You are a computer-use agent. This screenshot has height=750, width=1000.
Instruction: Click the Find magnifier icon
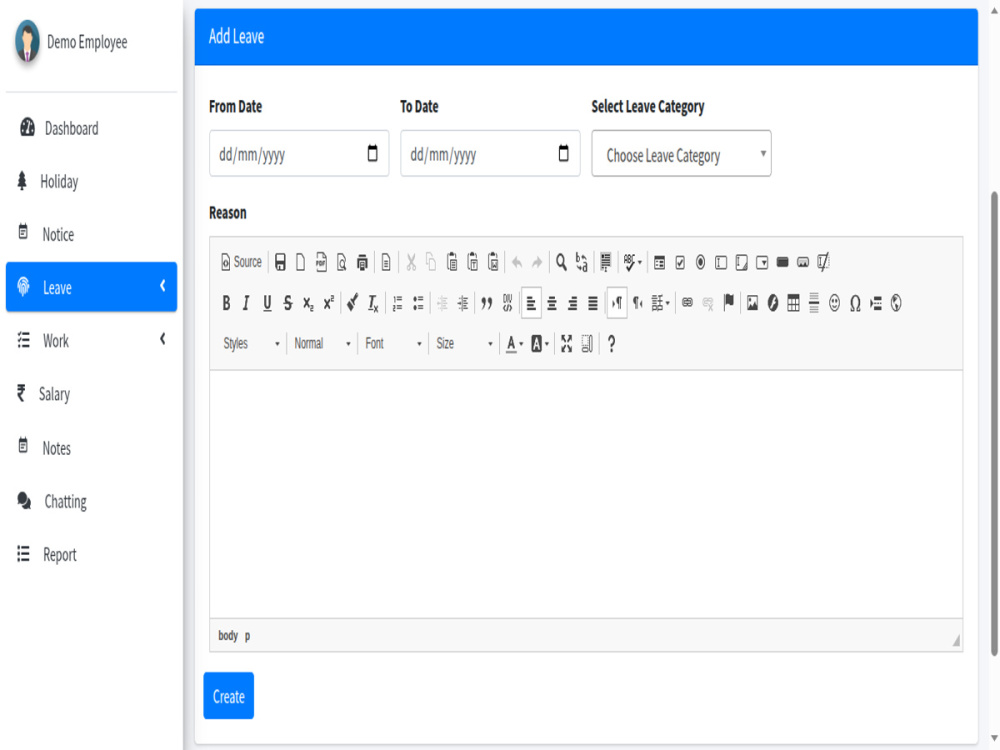coord(561,262)
